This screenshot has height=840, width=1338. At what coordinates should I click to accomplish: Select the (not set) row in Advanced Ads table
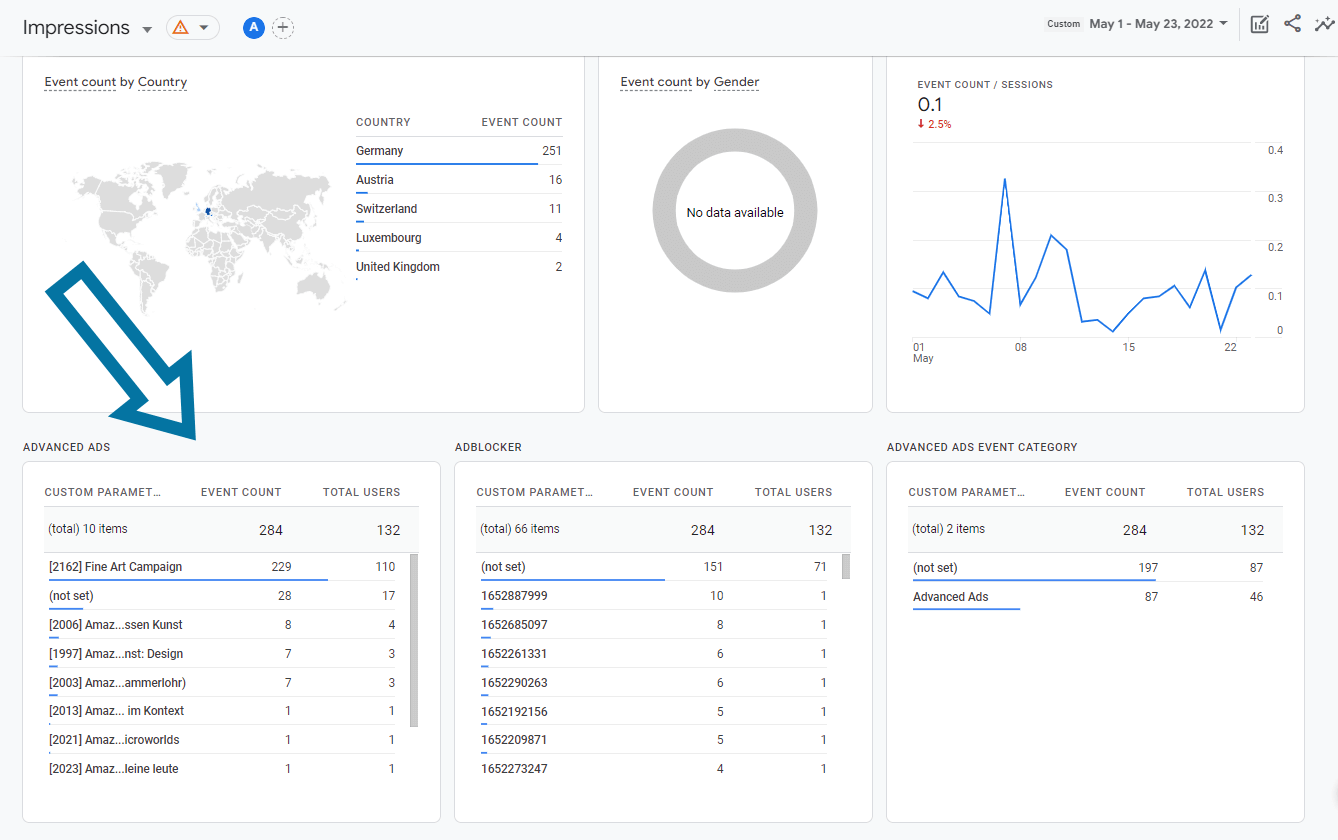[222, 596]
